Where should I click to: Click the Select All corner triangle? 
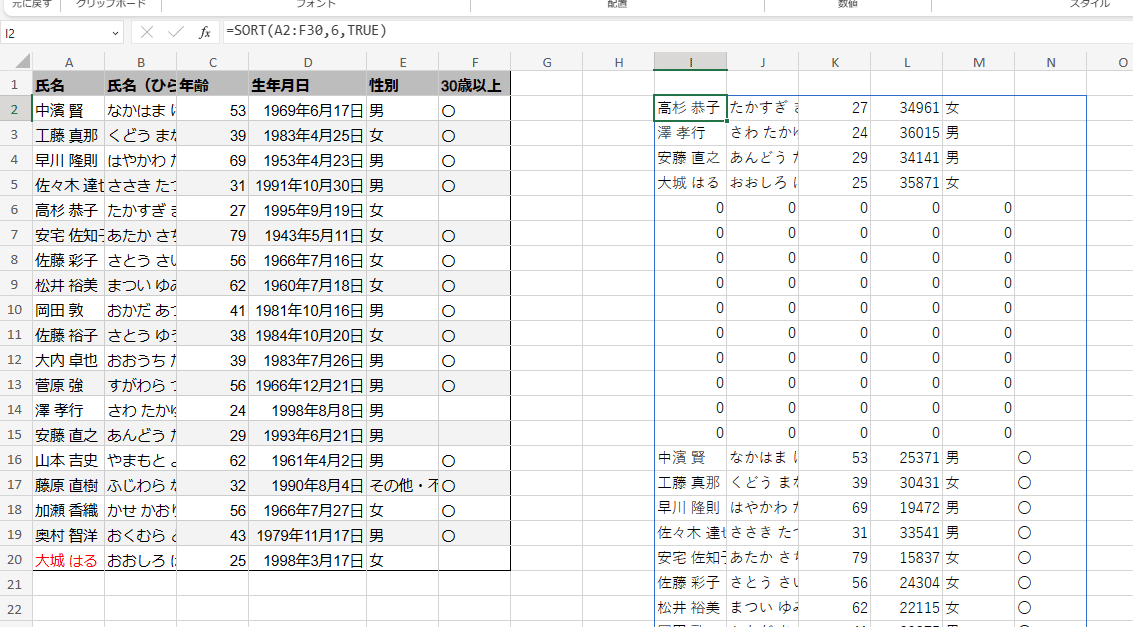click(22, 61)
